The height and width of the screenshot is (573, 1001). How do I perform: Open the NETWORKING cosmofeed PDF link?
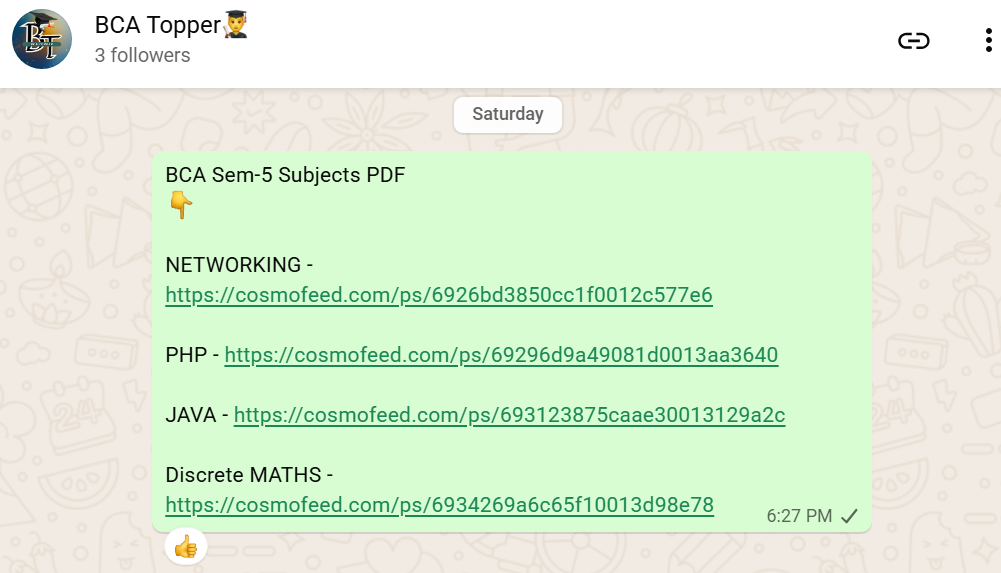(438, 295)
